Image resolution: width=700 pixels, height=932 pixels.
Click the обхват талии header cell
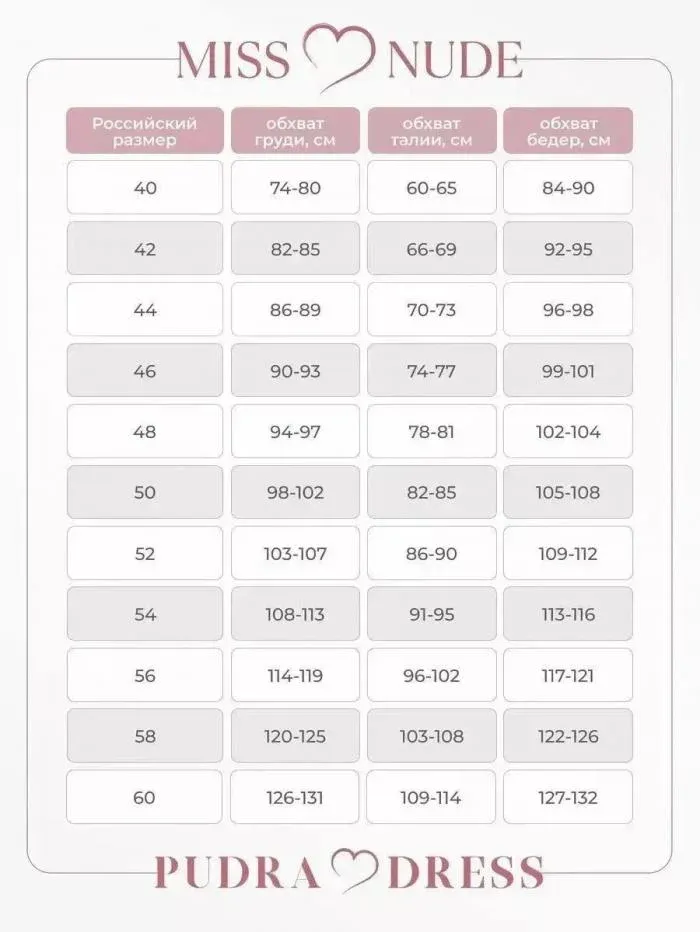432,131
